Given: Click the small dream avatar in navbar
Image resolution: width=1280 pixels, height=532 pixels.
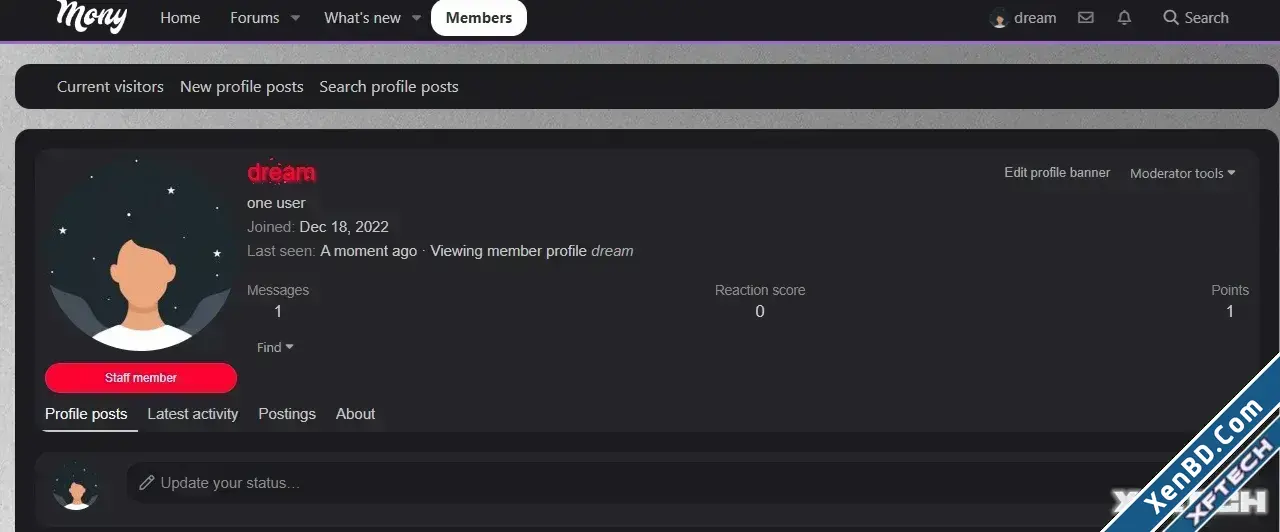Looking at the screenshot, I should 998,18.
